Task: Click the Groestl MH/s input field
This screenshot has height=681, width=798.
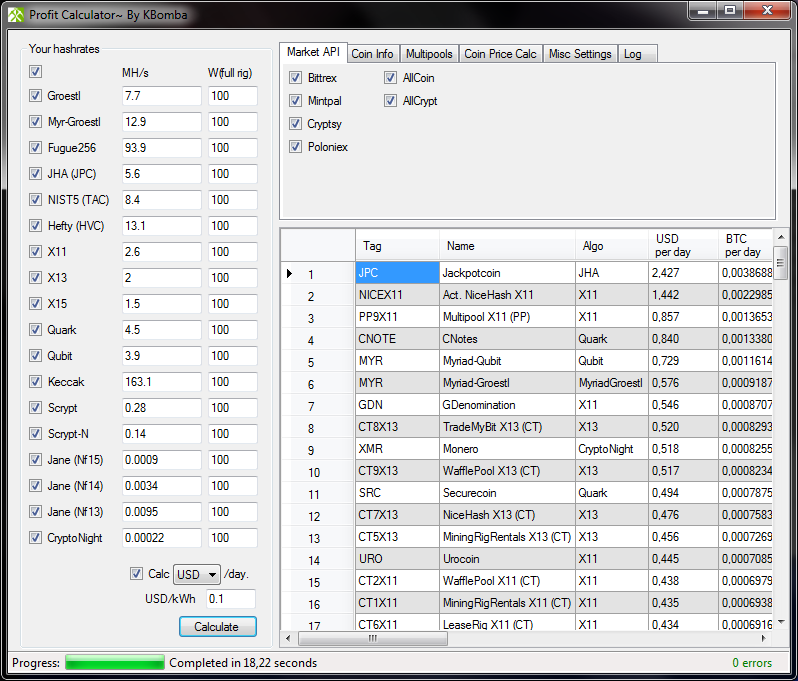Action: coord(161,96)
